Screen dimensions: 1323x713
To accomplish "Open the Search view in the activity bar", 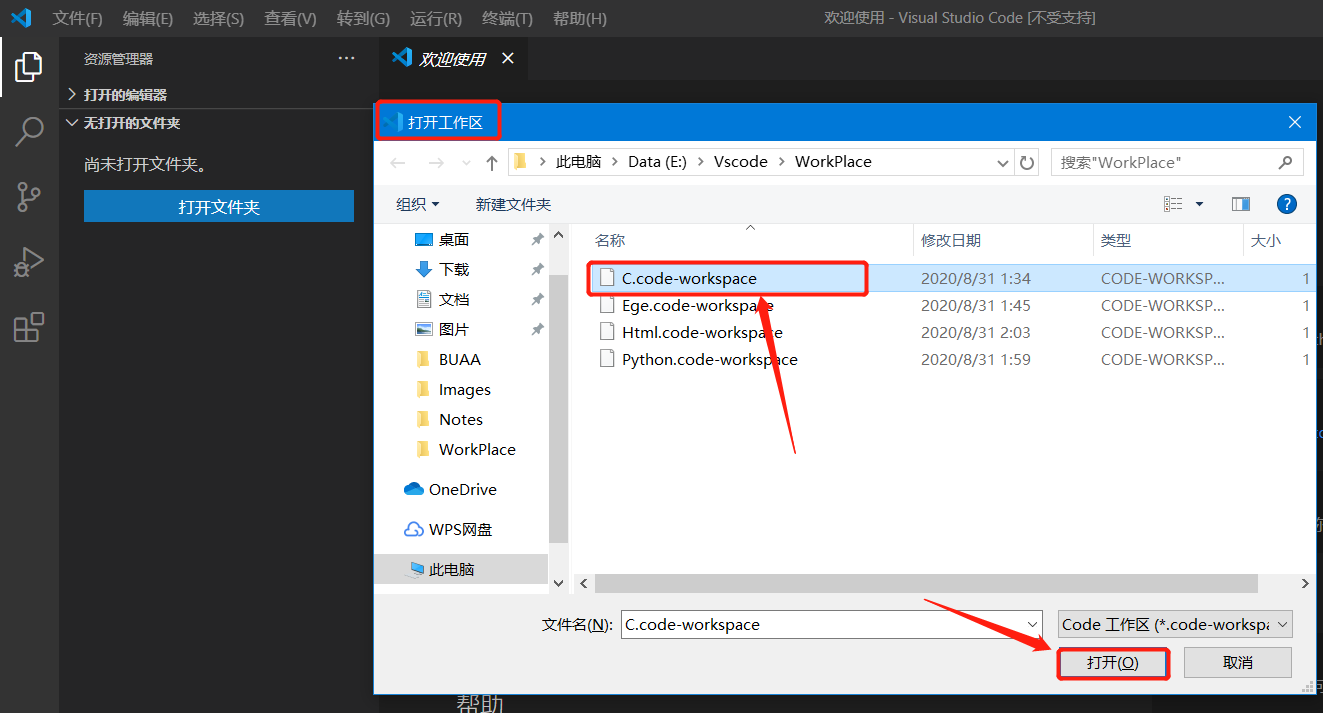I will (29, 131).
